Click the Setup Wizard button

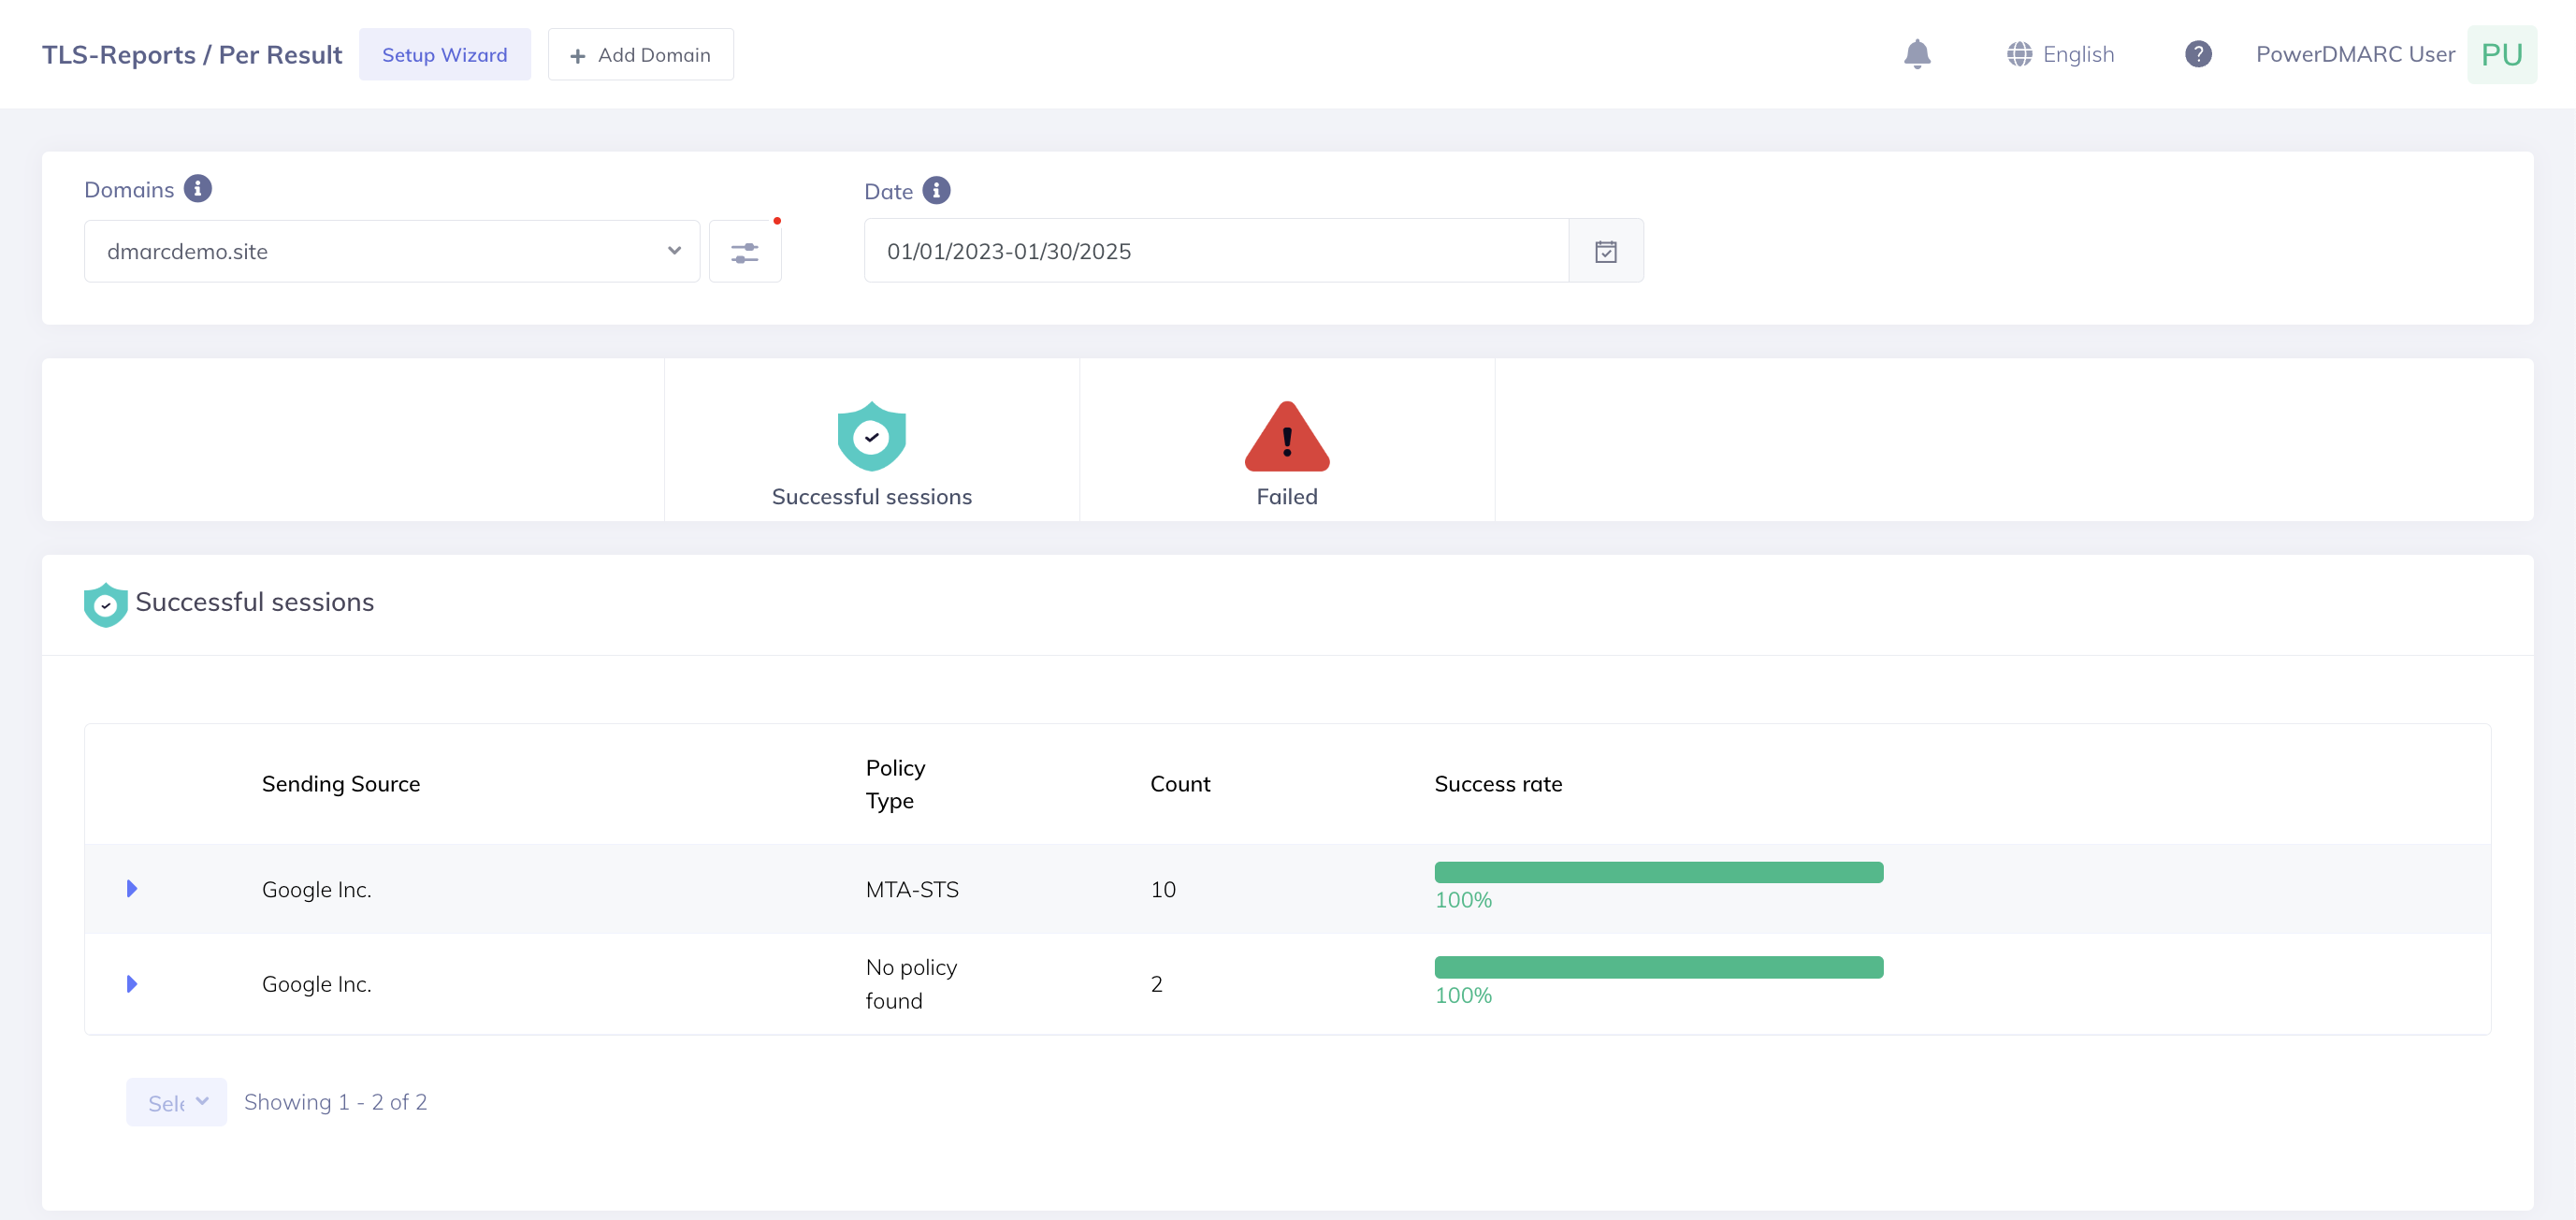pyautogui.click(x=444, y=55)
